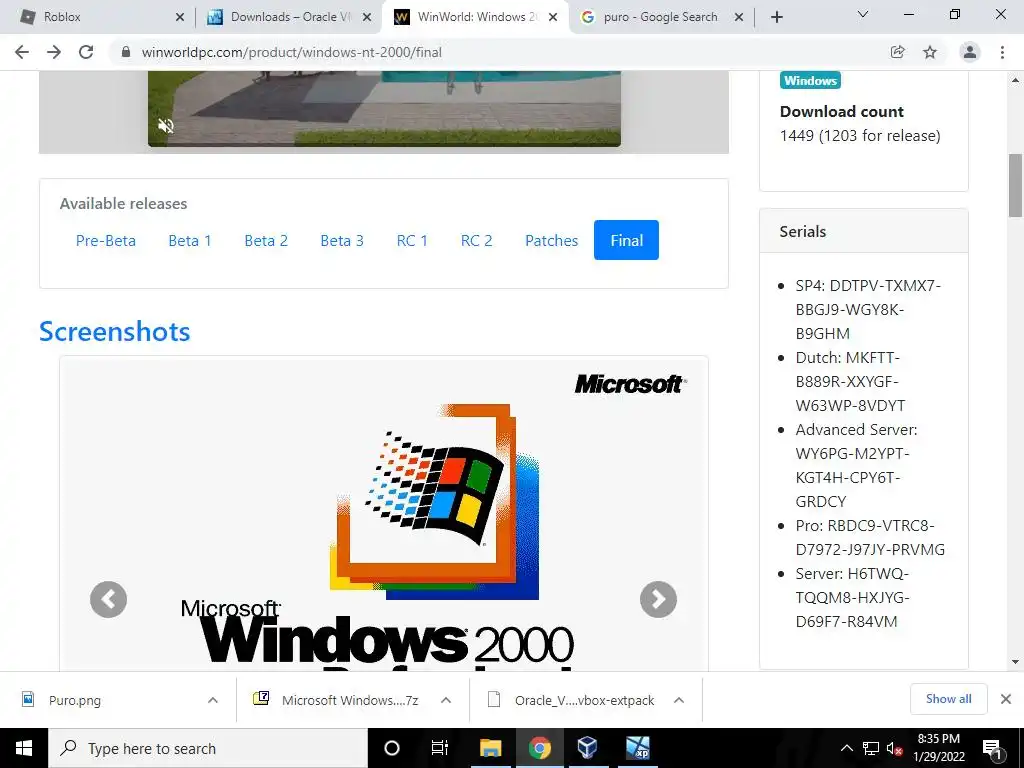
Task: Open the clock and date
Action: (x=938, y=748)
